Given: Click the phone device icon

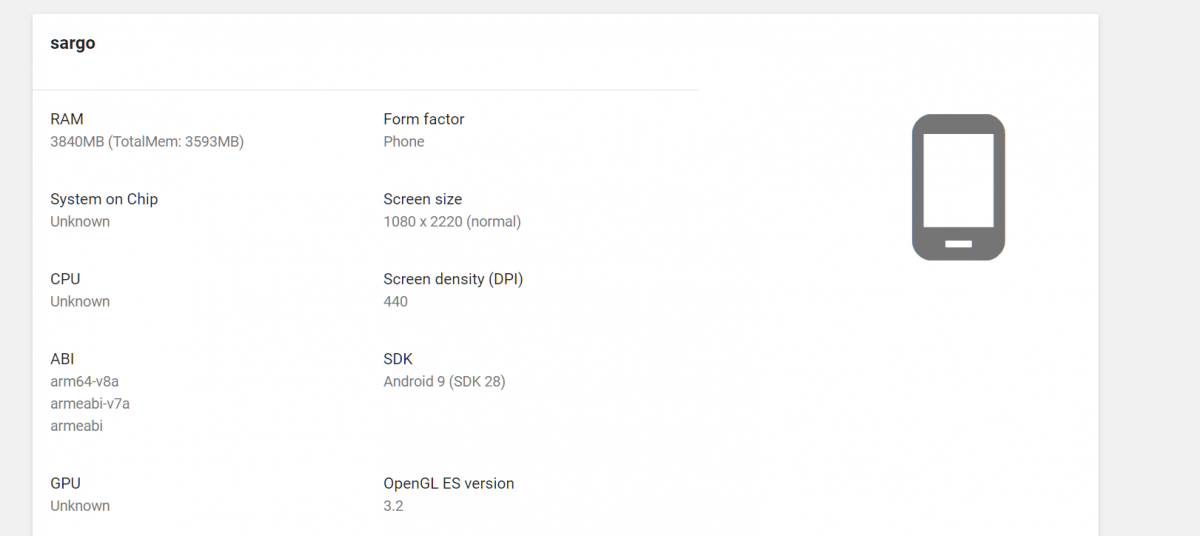Looking at the screenshot, I should [x=958, y=187].
